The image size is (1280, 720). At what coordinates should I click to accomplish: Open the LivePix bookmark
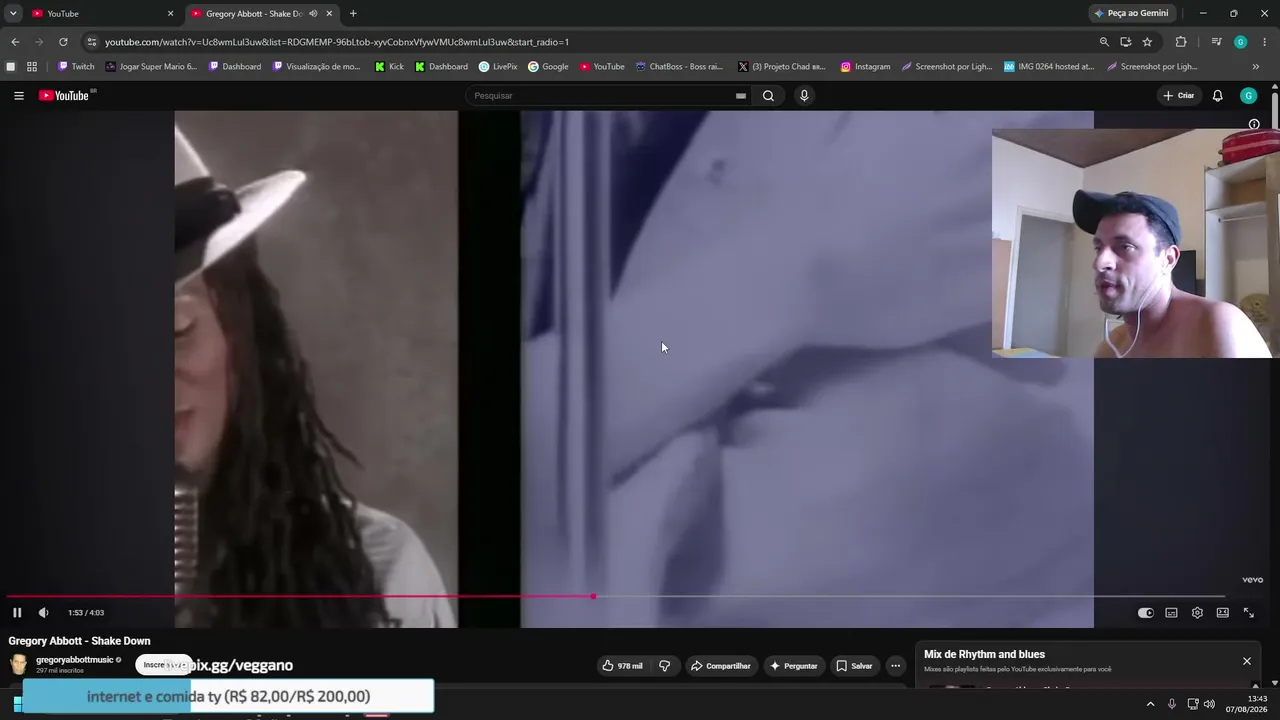coord(498,67)
